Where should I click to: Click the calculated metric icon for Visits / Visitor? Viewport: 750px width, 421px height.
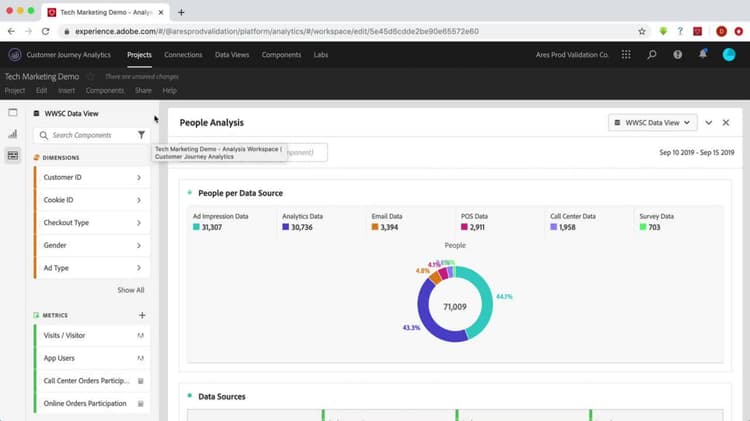[x=141, y=335]
